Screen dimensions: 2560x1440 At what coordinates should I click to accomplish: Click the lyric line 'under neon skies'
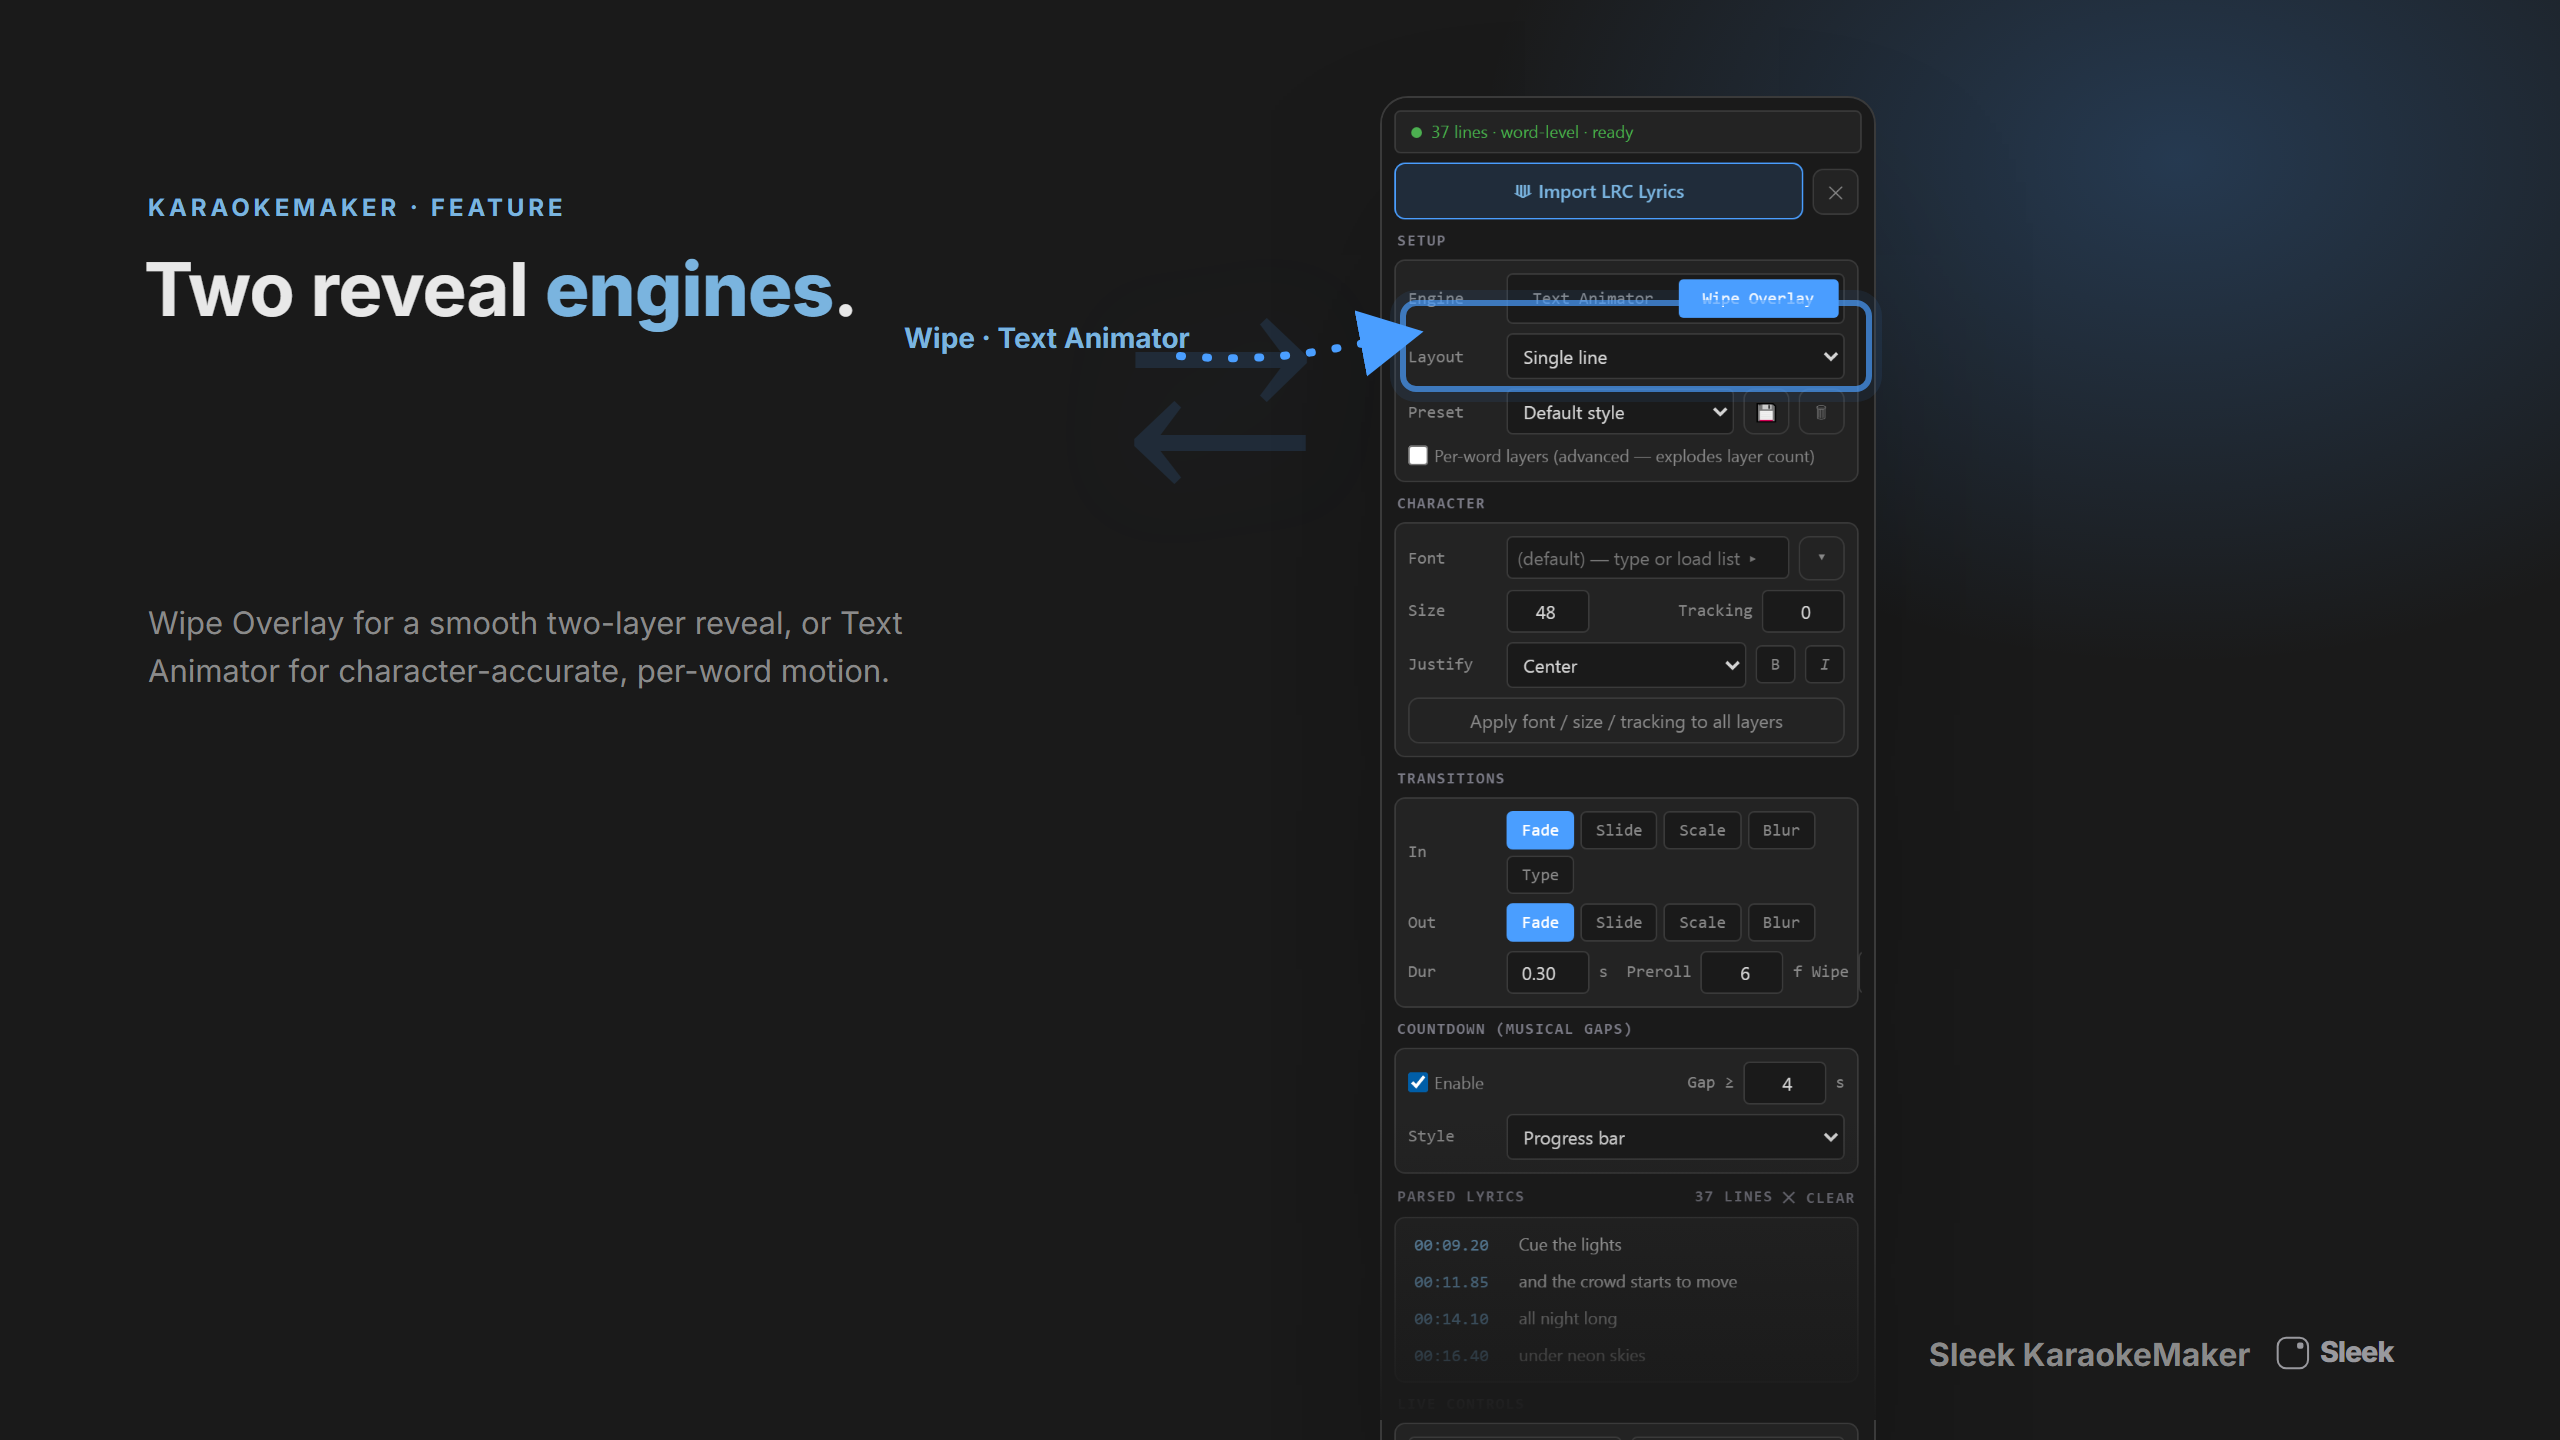tap(1581, 1356)
